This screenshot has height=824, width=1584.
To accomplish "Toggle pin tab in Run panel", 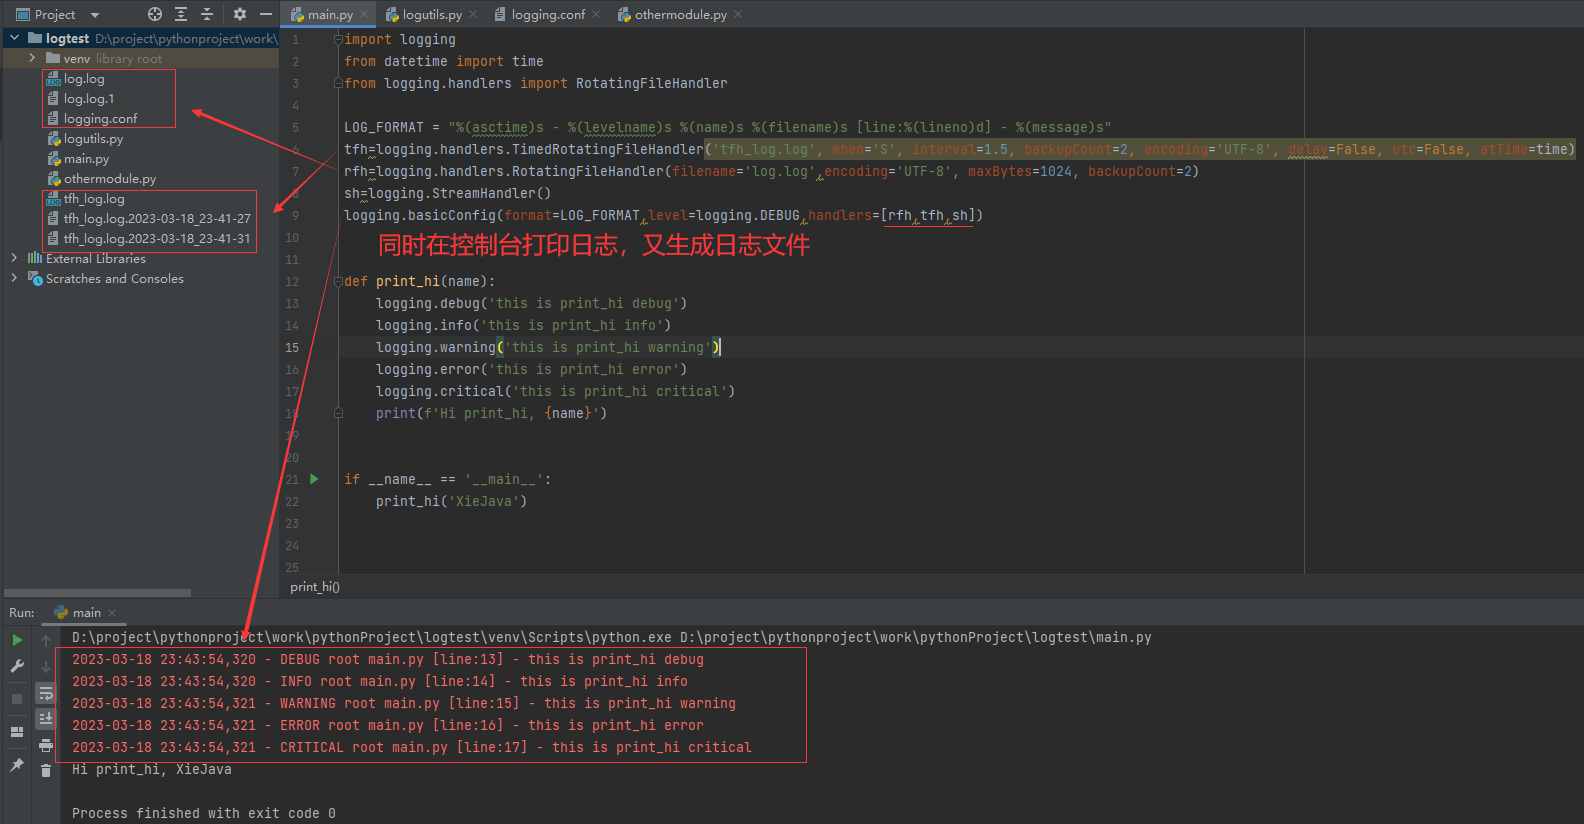I will click(17, 765).
